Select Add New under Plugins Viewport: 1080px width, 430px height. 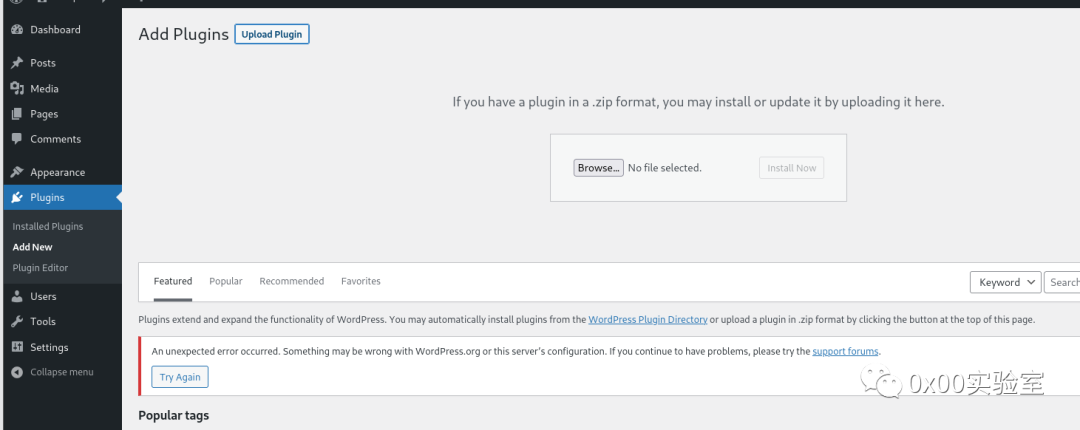click(x=32, y=247)
